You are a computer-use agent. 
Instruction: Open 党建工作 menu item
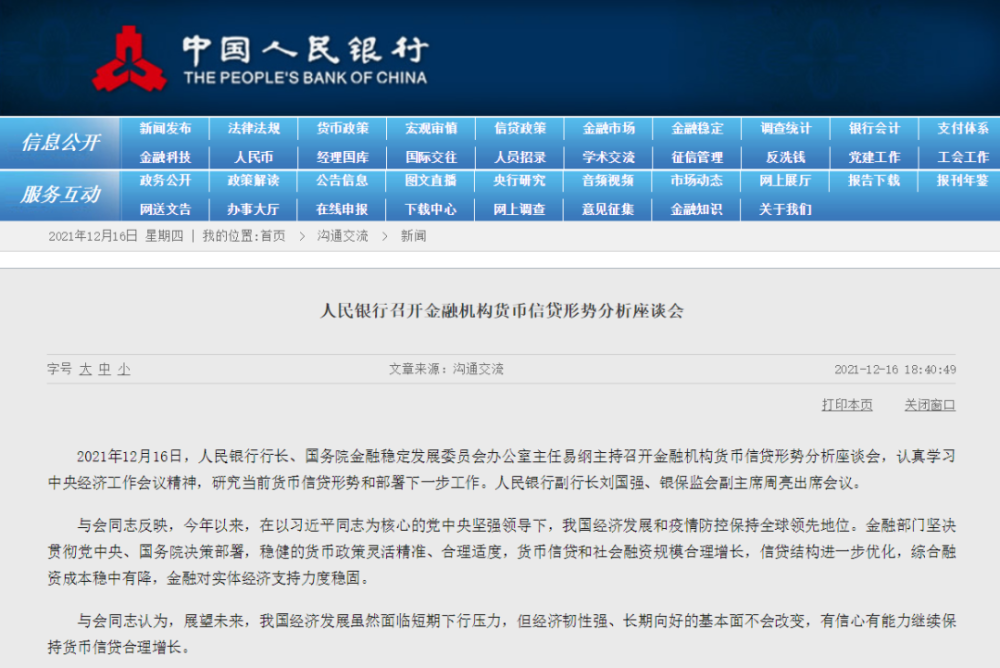tap(874, 157)
